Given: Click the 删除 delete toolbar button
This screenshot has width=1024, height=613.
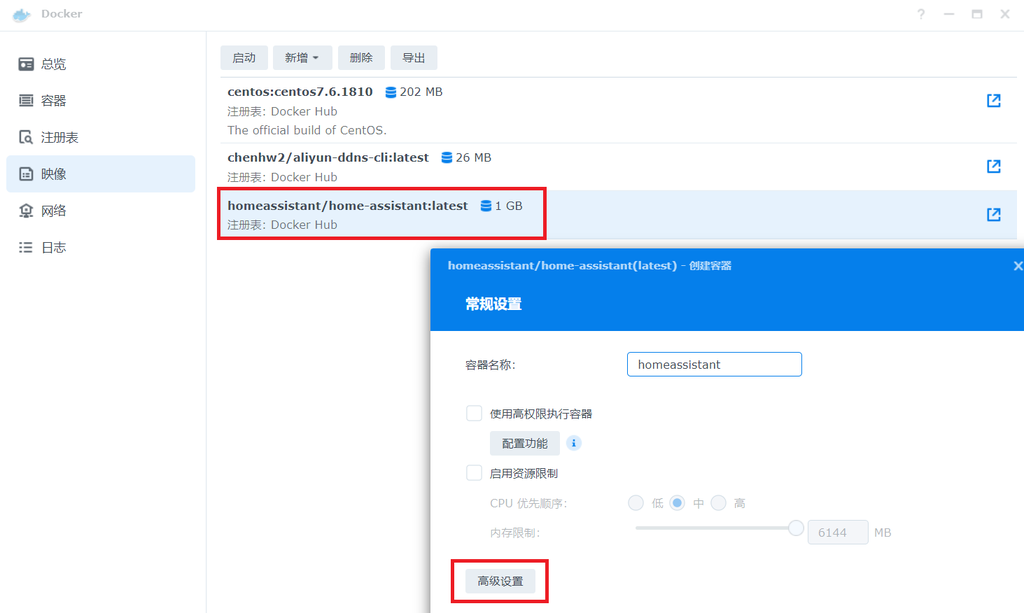Looking at the screenshot, I should (361, 57).
